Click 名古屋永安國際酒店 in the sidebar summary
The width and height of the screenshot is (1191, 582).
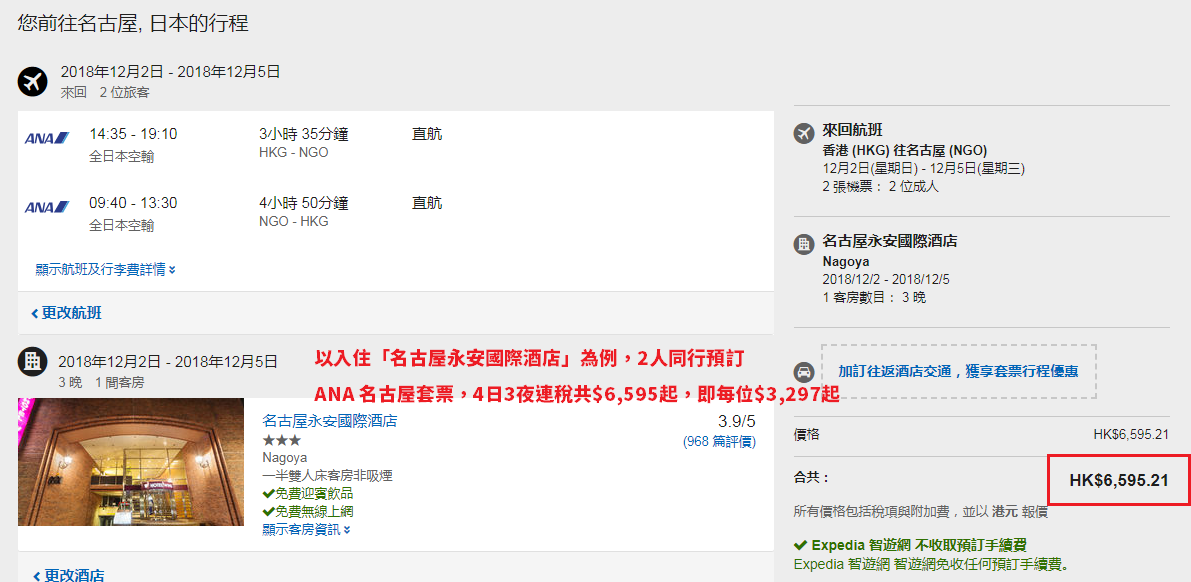click(x=889, y=242)
